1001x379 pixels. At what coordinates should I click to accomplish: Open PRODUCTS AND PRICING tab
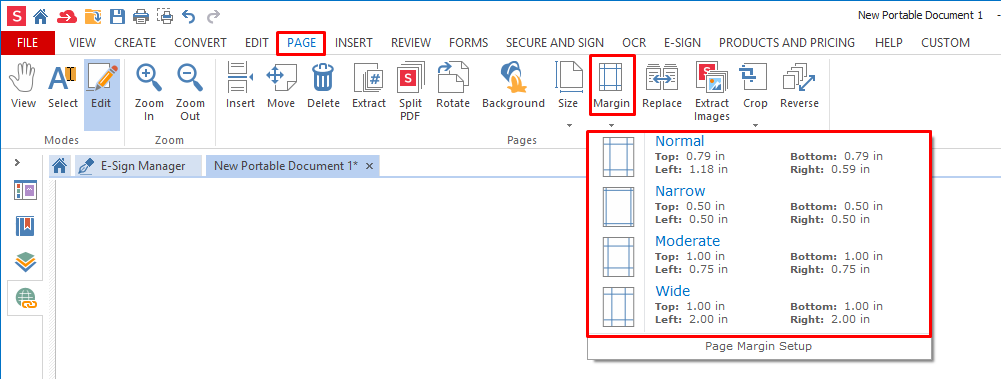point(786,43)
